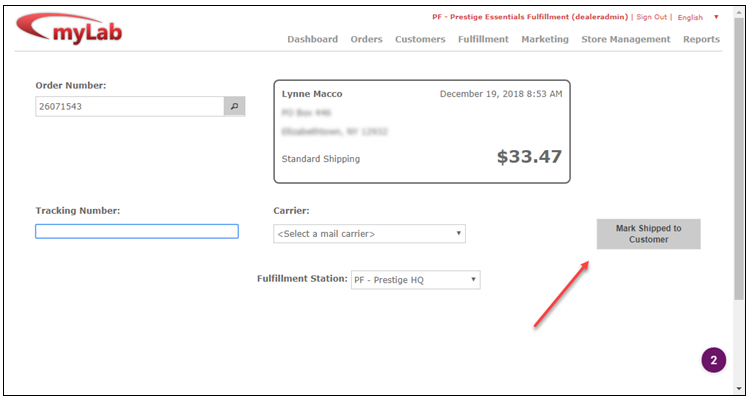The width and height of the screenshot is (751, 399).
Task: Open the Marketing menu
Action: coord(545,39)
